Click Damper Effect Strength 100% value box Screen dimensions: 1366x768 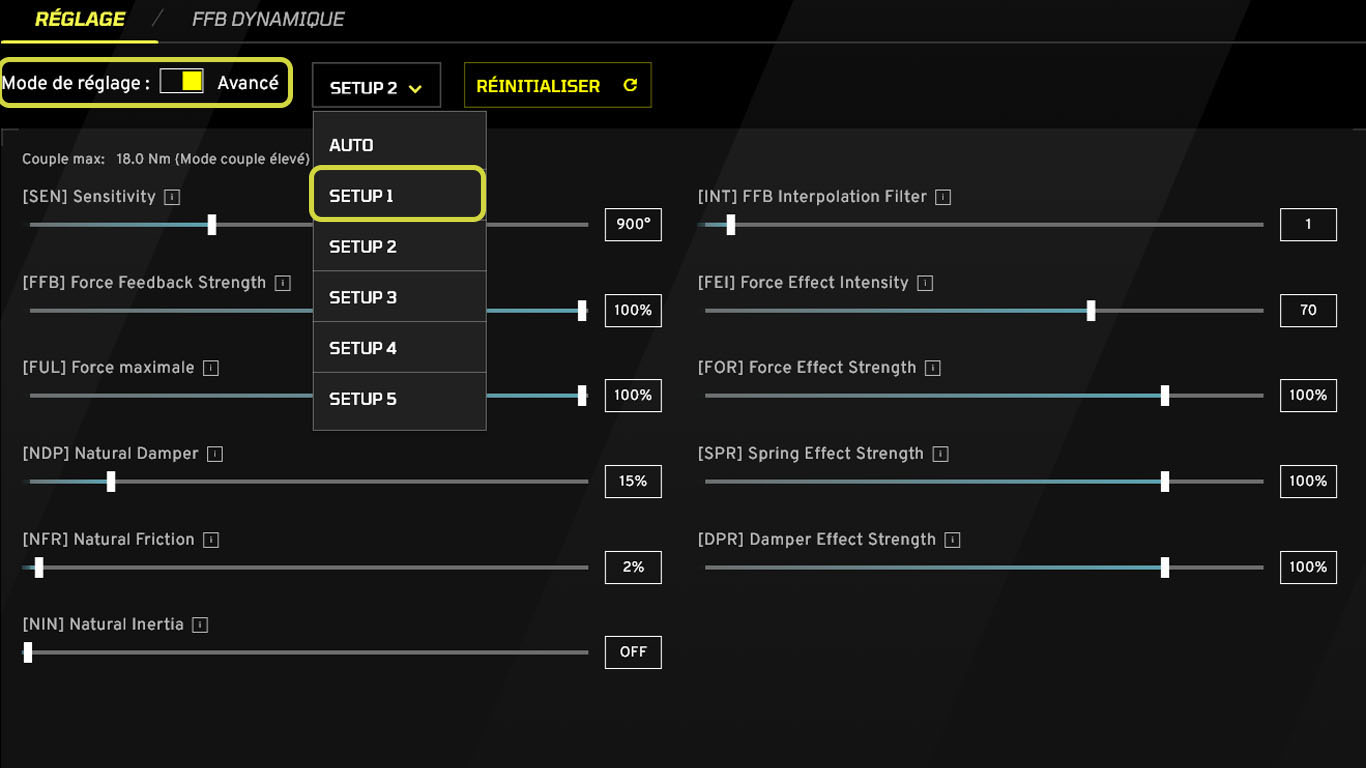[x=1308, y=567]
